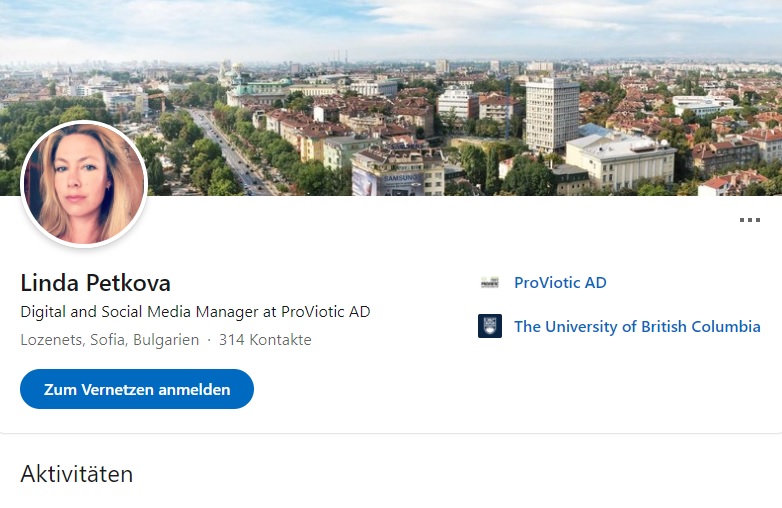Open the ProViotic AD company link
The image size is (782, 508).
(x=560, y=283)
